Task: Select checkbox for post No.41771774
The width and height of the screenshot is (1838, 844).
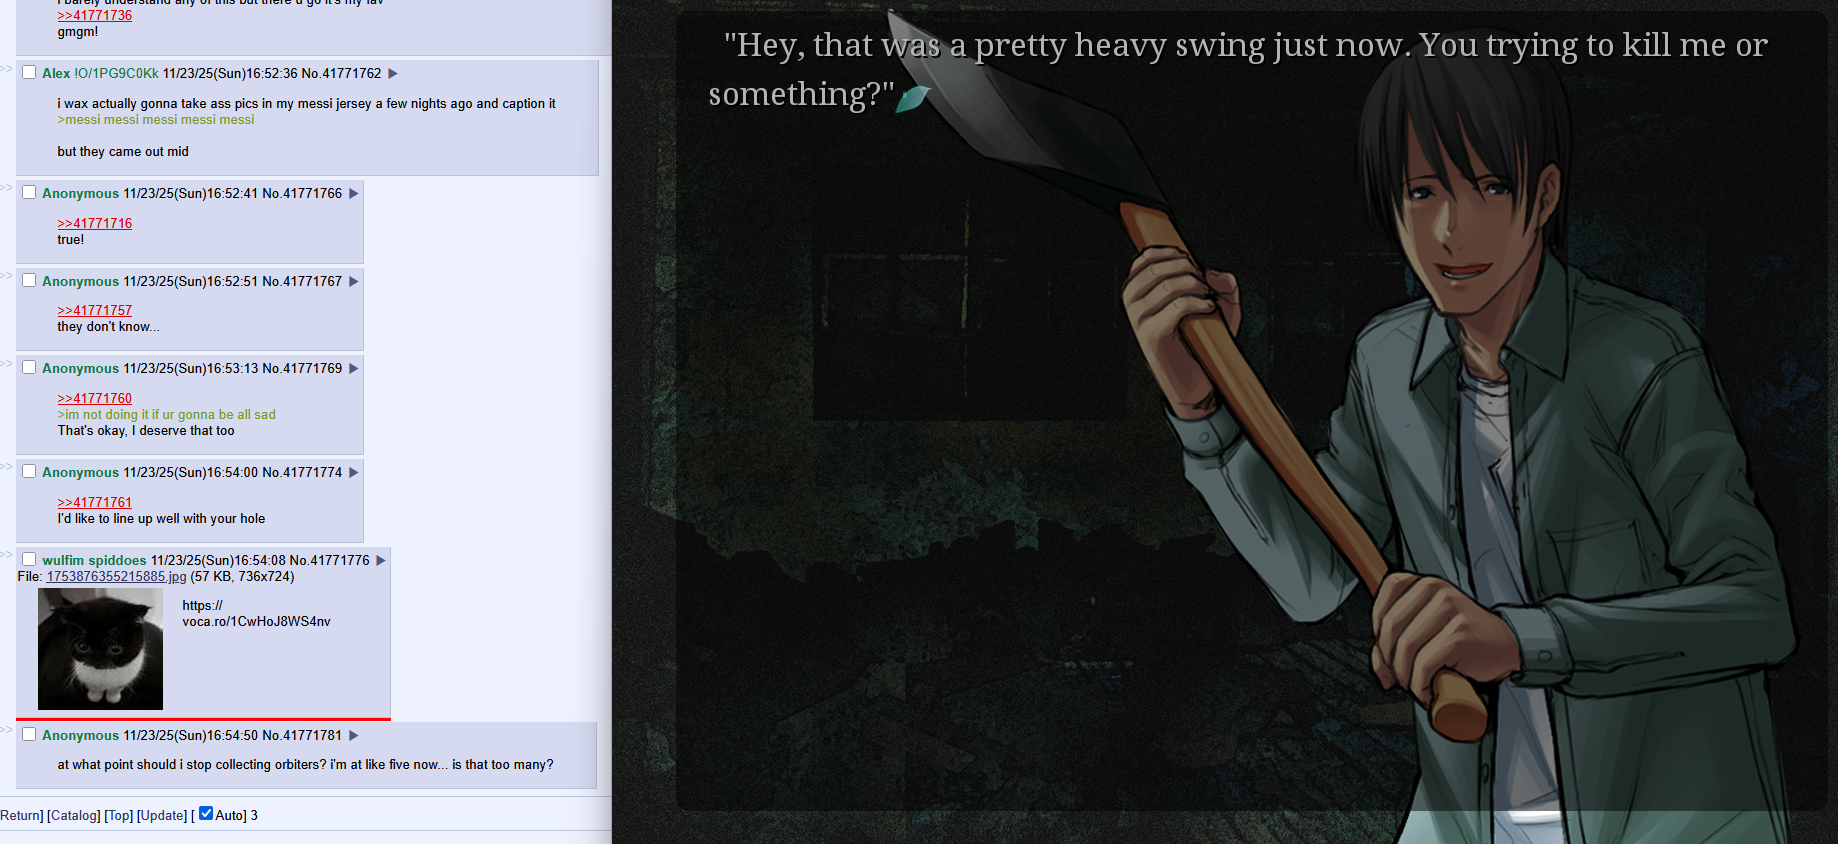Action: click(x=29, y=471)
